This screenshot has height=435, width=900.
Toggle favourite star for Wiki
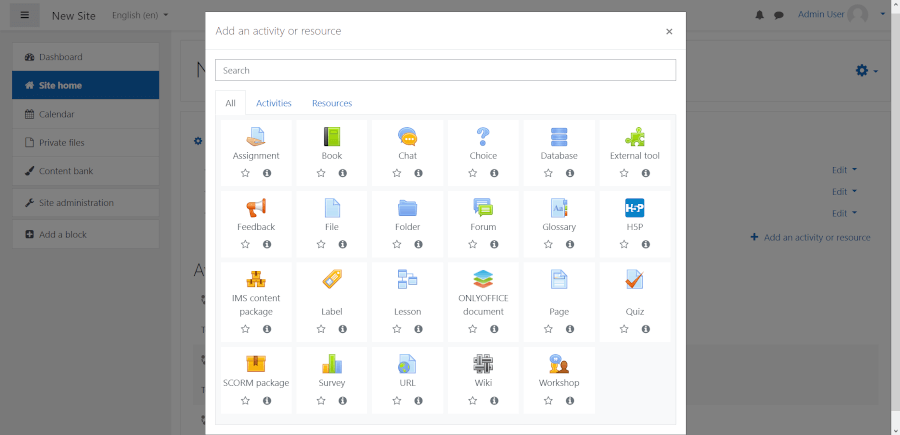(x=472, y=401)
